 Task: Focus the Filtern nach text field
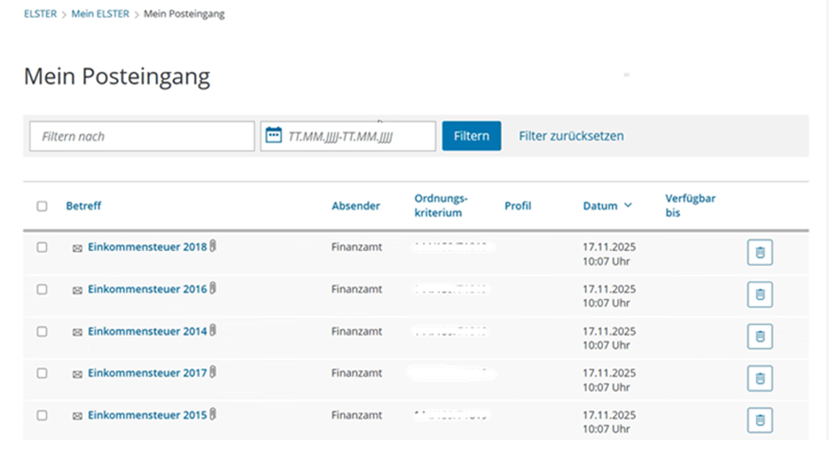pos(142,136)
